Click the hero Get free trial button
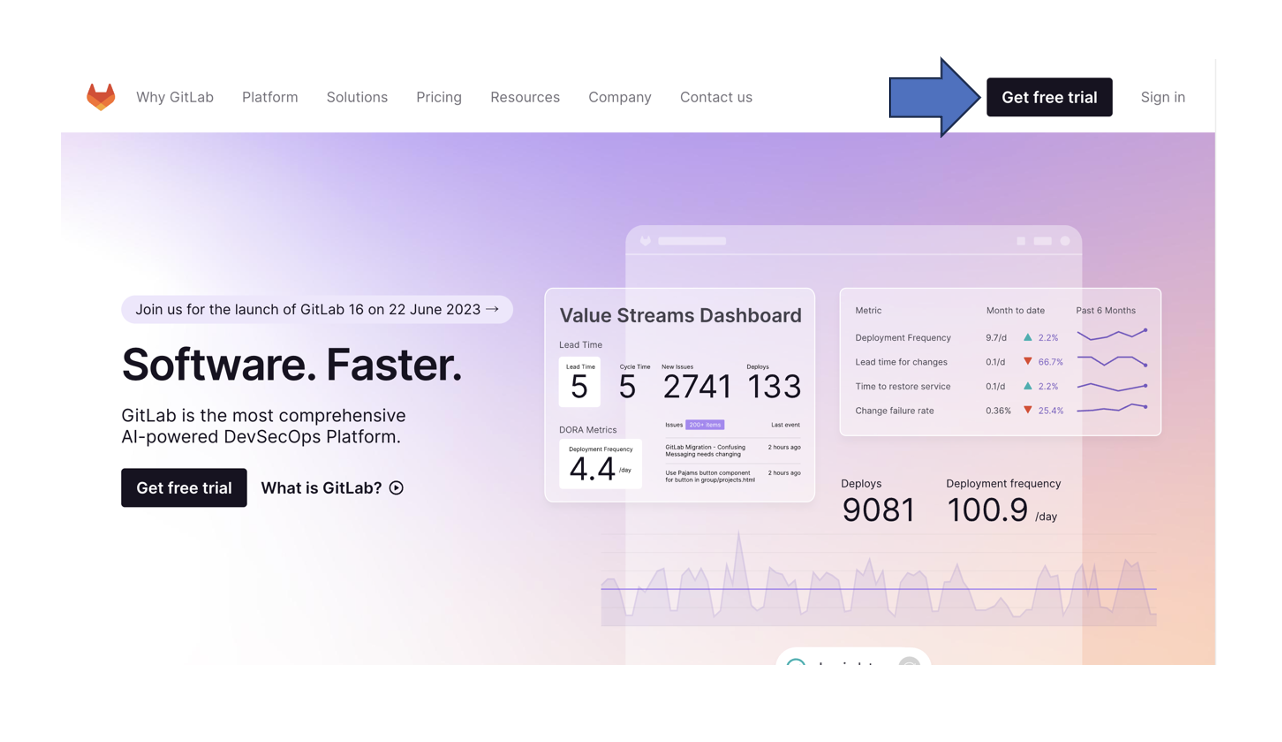The image size is (1282, 742). [184, 488]
